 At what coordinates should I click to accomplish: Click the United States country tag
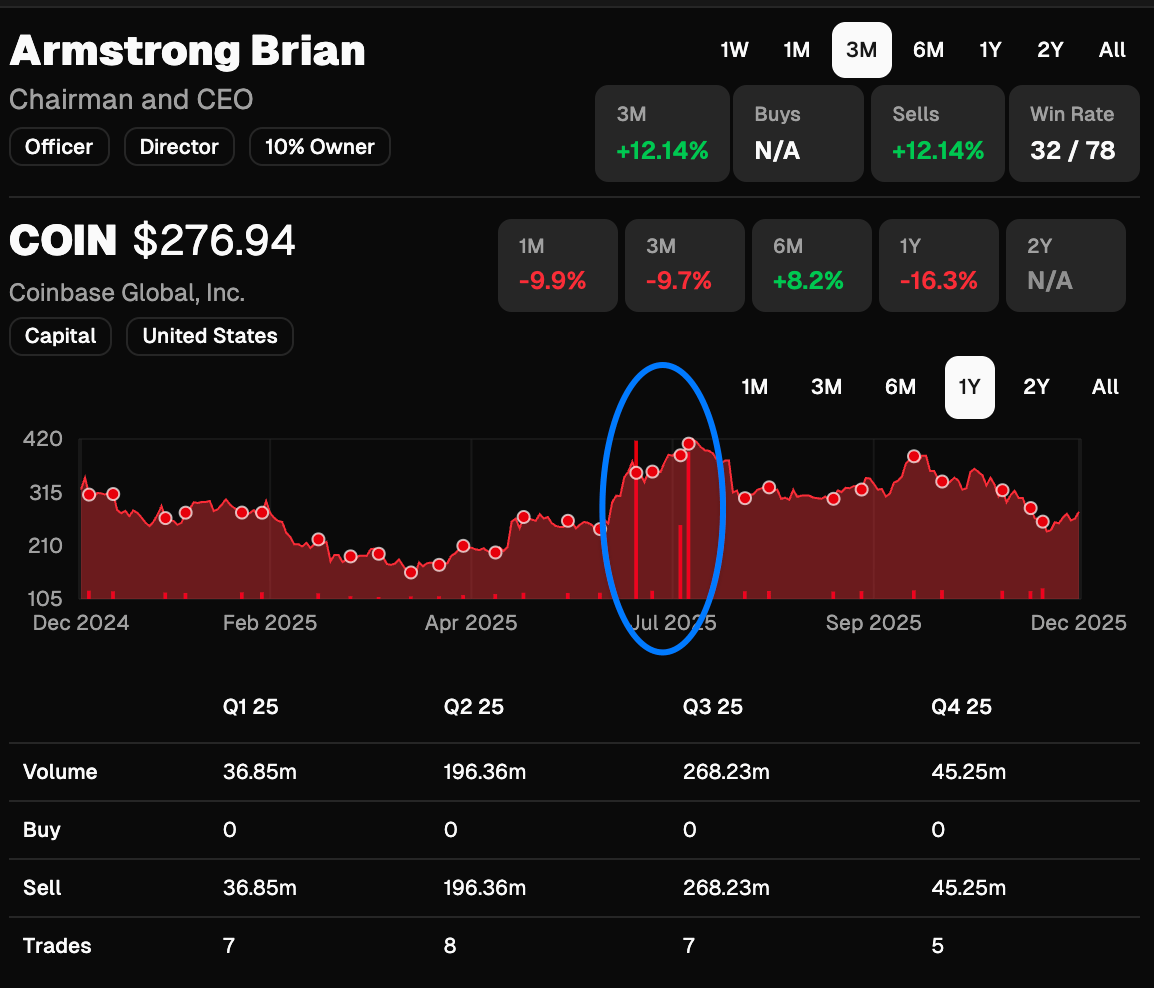click(x=210, y=336)
